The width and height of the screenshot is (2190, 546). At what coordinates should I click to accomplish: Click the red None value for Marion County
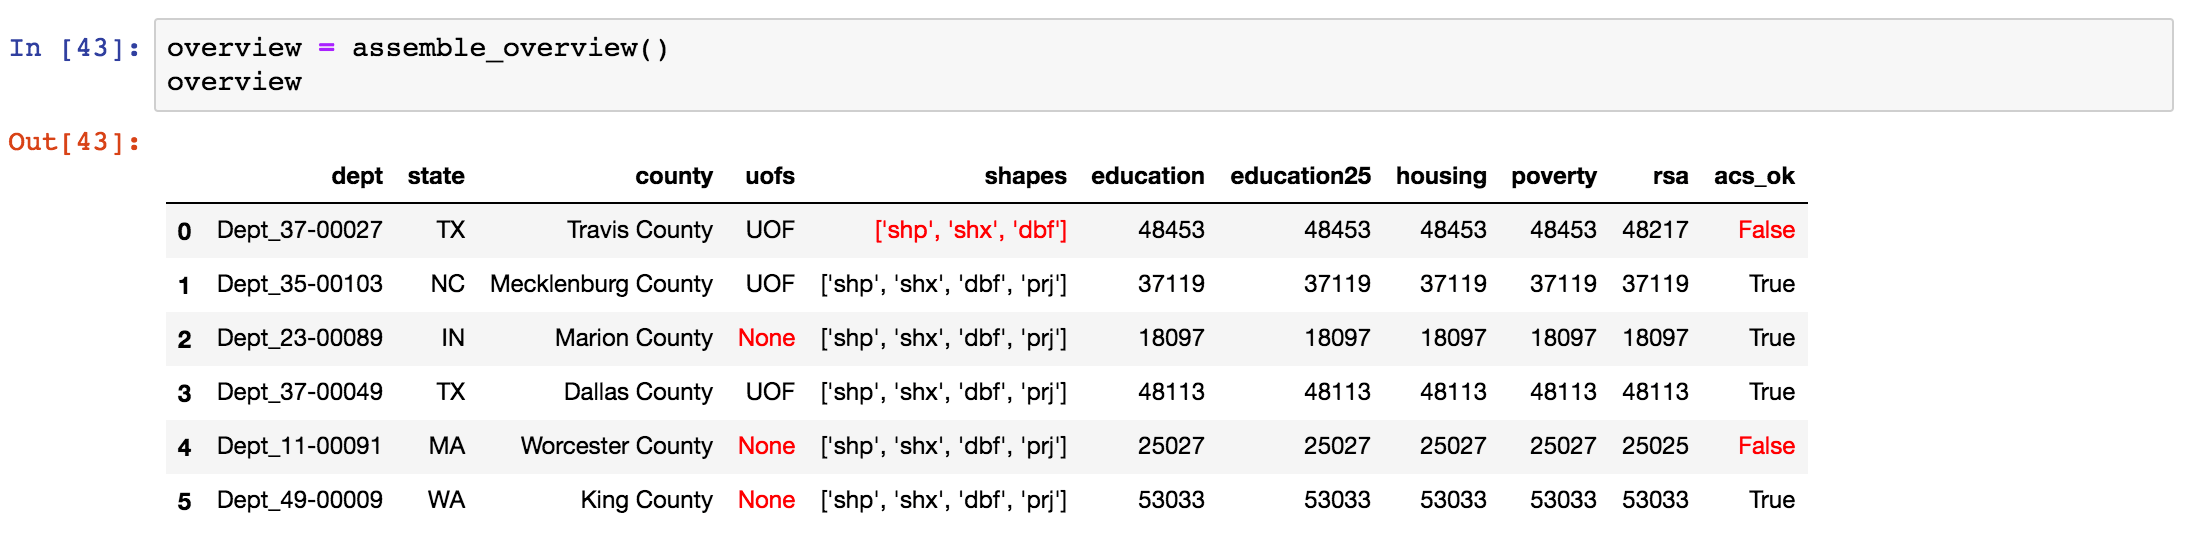click(x=766, y=338)
